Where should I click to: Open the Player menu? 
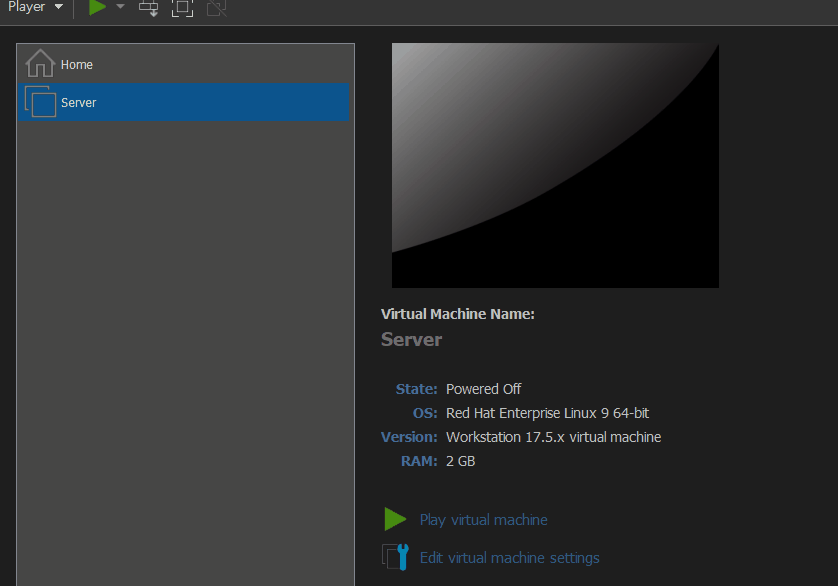point(35,7)
